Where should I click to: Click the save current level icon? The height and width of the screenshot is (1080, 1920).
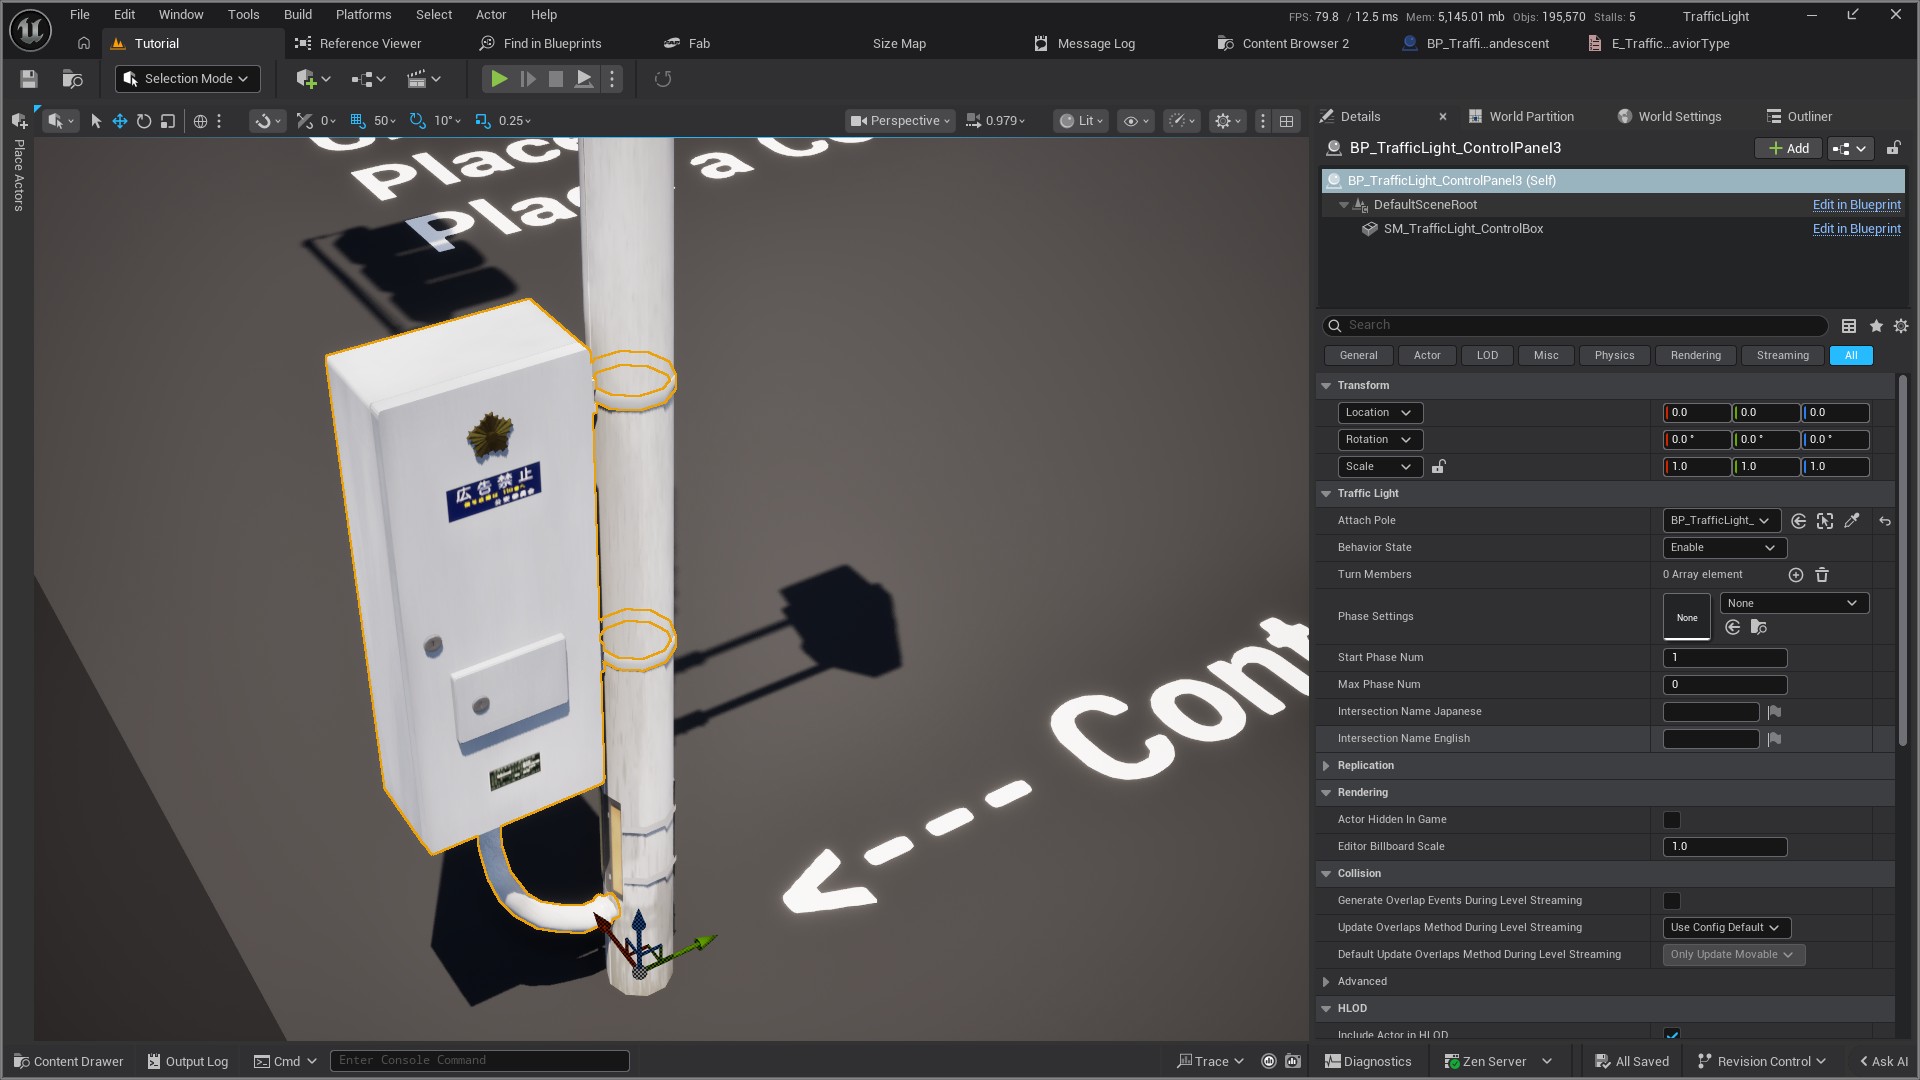[x=29, y=79]
